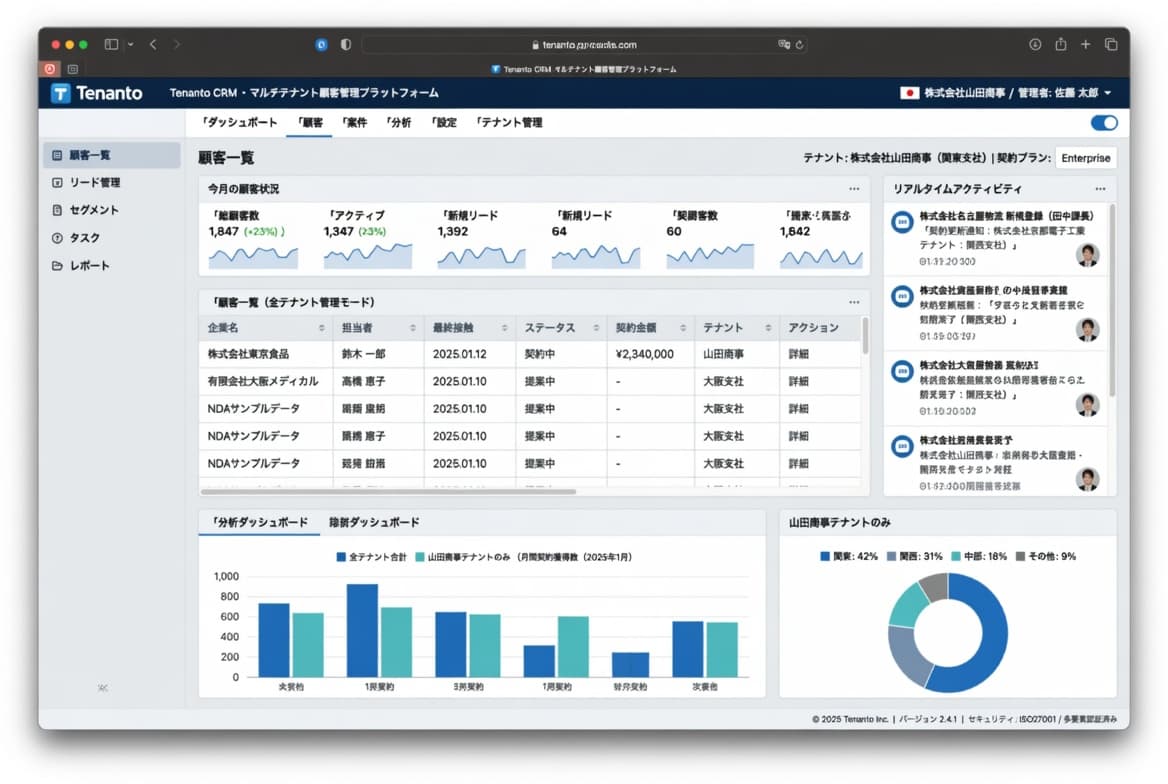
Task: Click the 有限会社大阪メディカル company name
Action: (263, 382)
